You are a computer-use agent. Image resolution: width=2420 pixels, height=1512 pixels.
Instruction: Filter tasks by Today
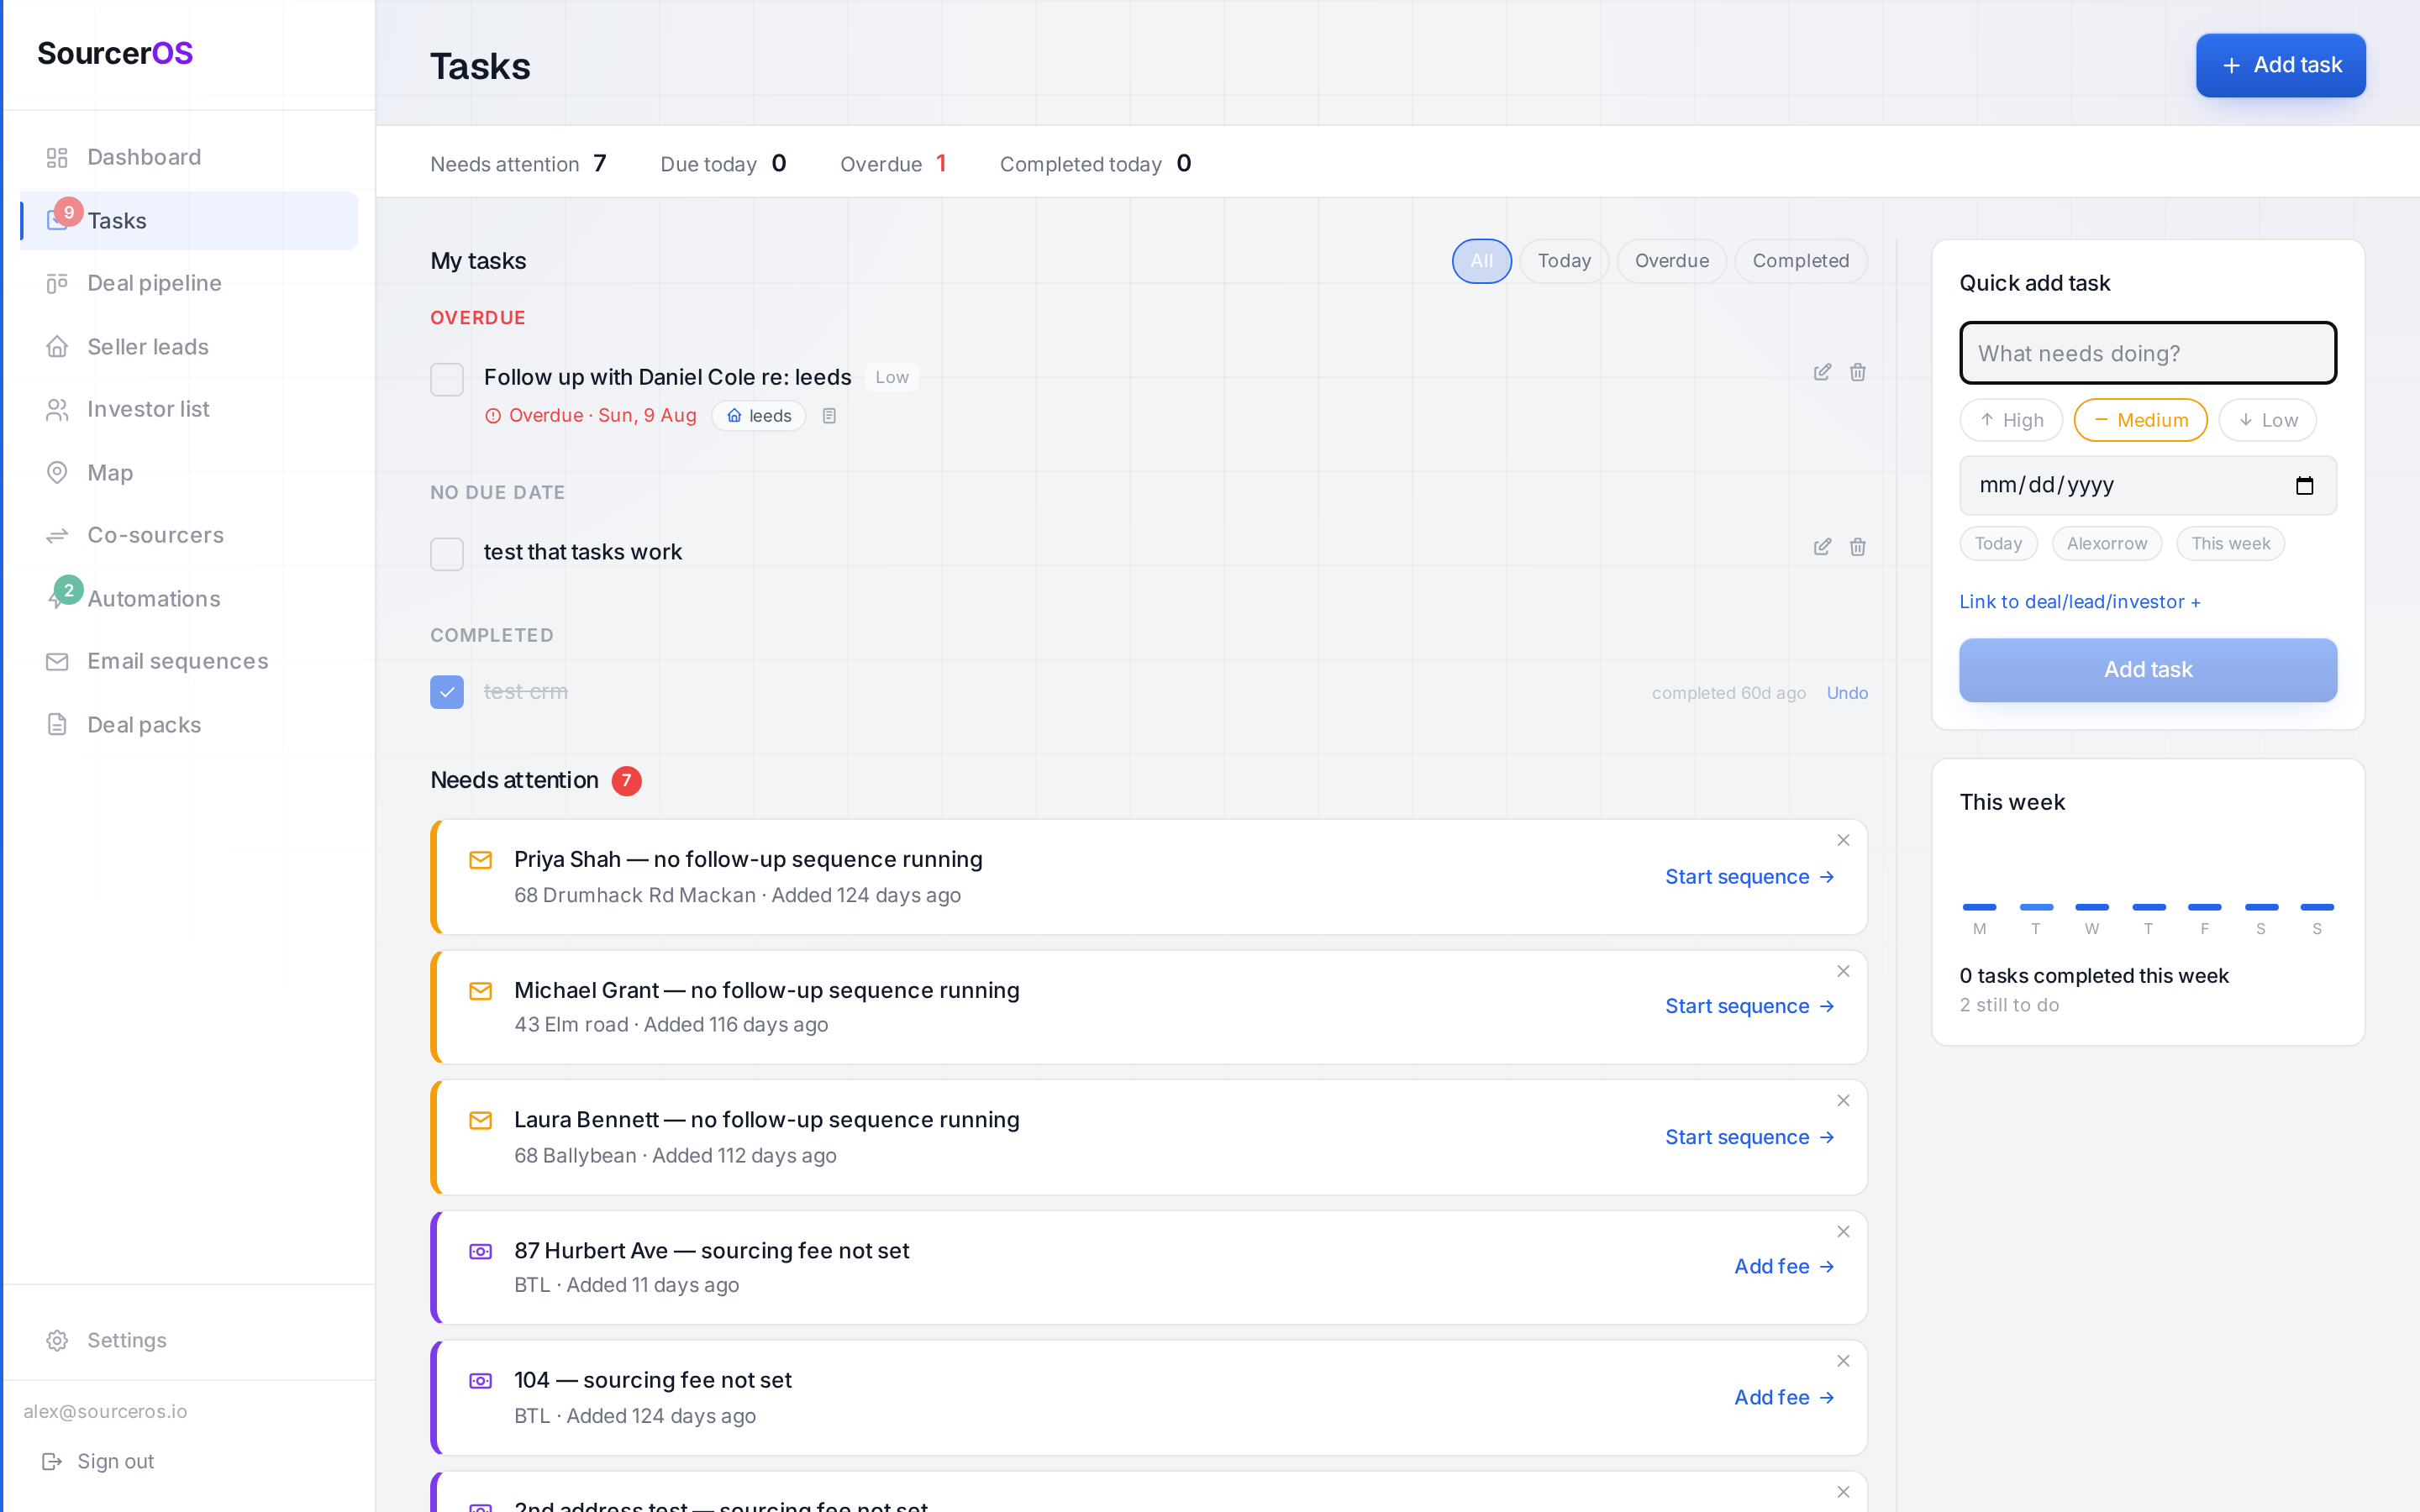[x=1564, y=261]
